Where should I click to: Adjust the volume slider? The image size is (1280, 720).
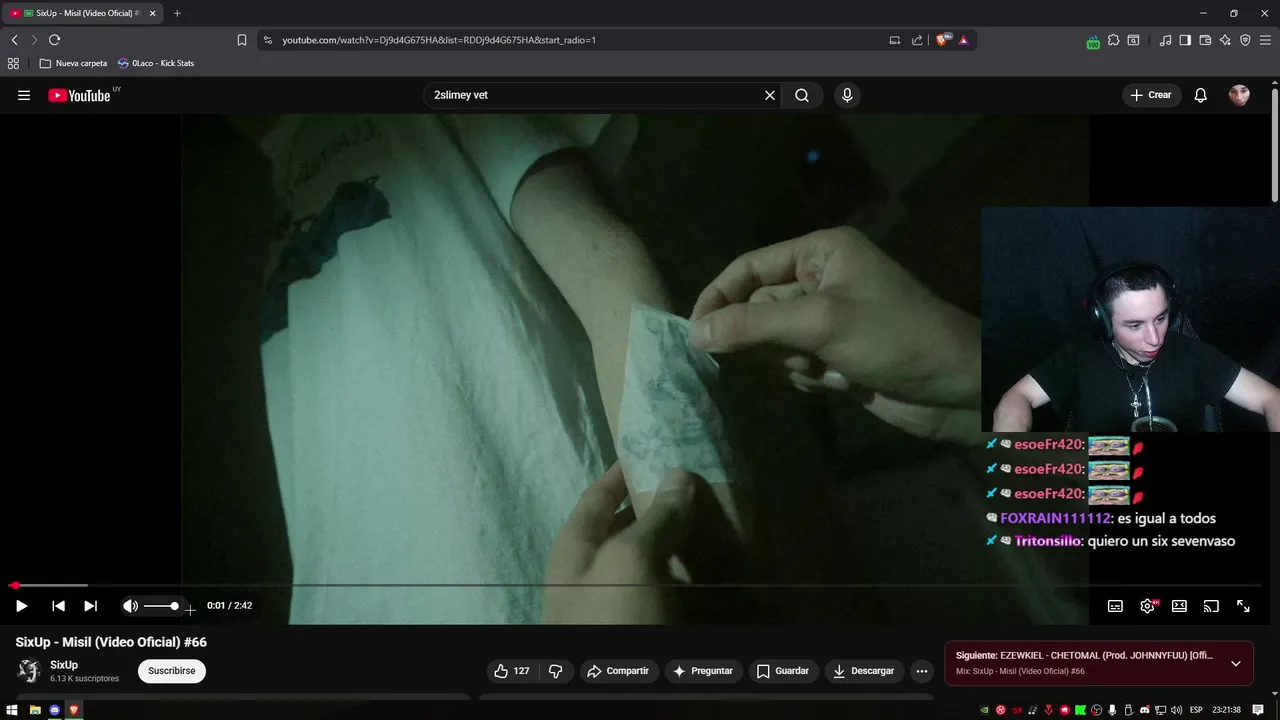click(160, 606)
